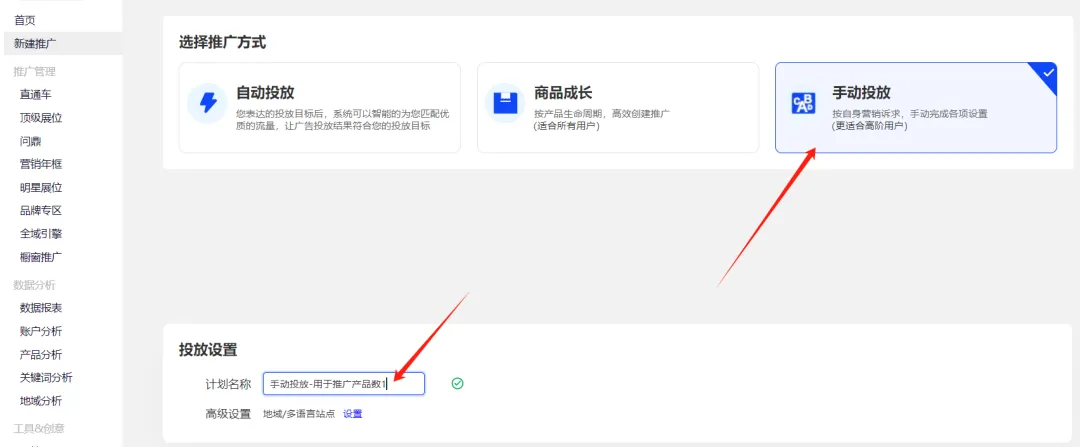Open 营销年框 in the sidebar

point(41,164)
